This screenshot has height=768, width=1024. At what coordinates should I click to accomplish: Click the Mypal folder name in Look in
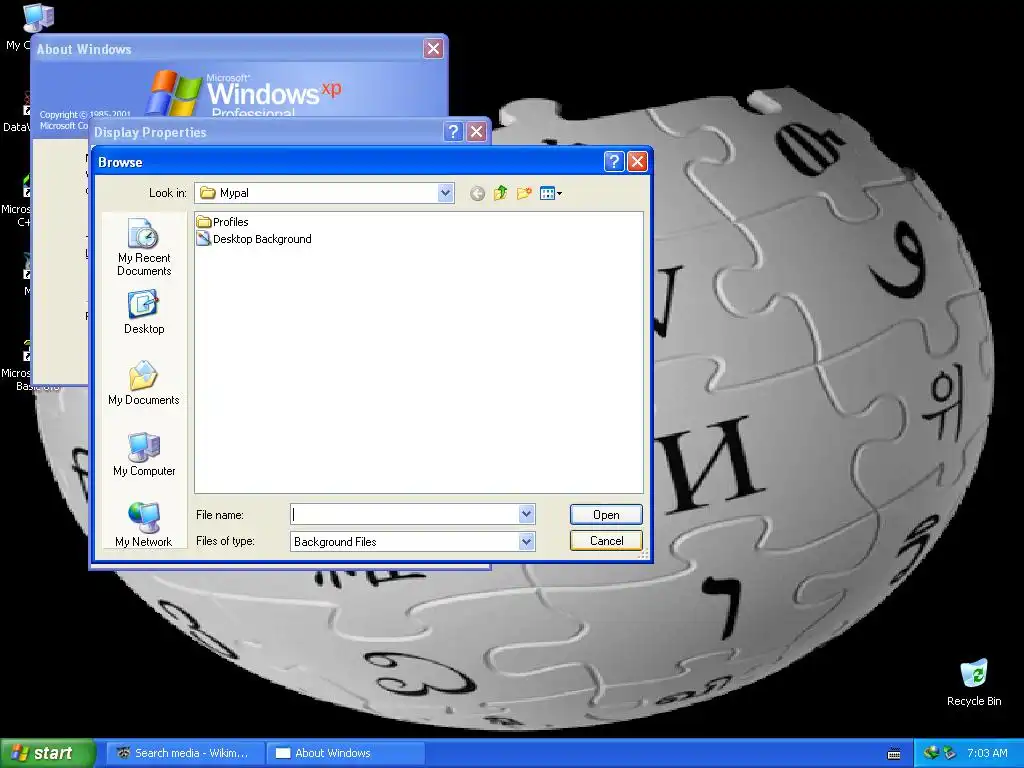(x=234, y=193)
